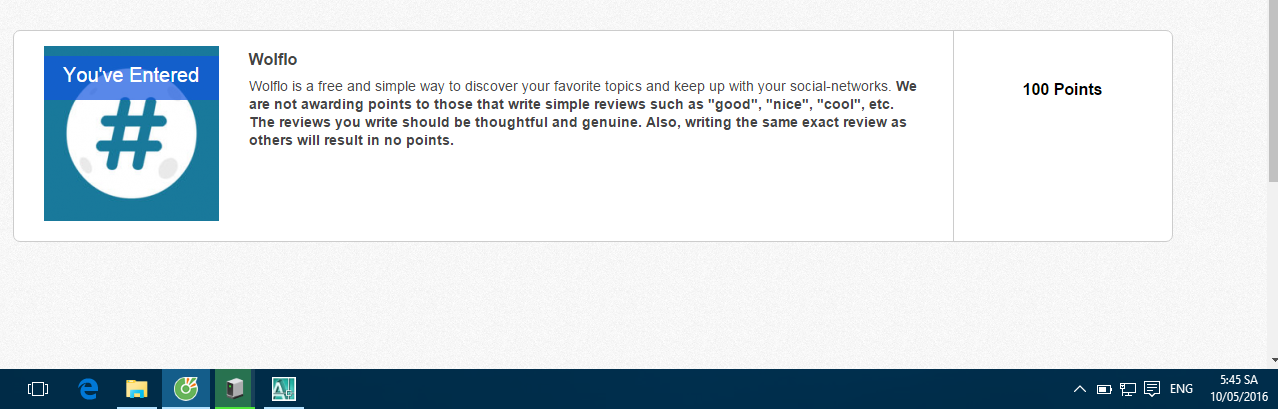This screenshot has height=409, width=1278.
Task: Open the Action Center notifications
Action: tap(1152, 389)
